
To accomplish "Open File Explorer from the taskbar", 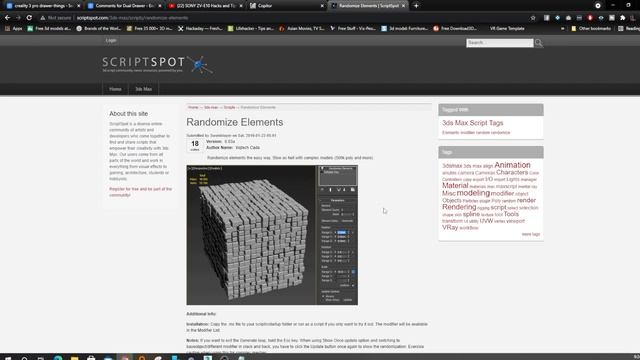I will 74,358.
